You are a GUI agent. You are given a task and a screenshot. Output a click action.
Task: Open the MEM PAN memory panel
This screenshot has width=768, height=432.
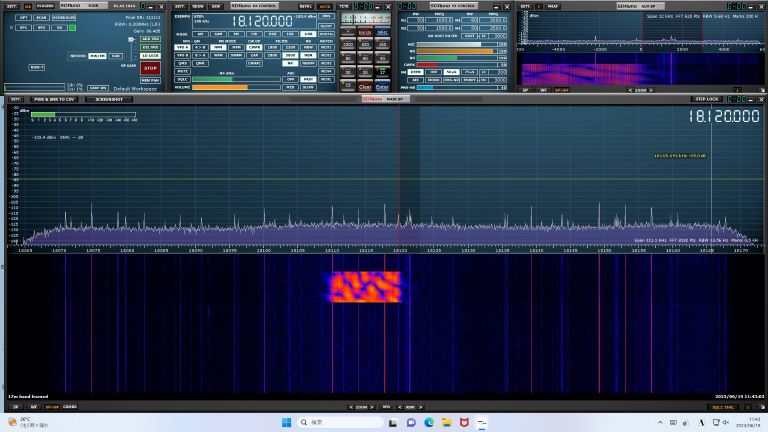point(150,80)
